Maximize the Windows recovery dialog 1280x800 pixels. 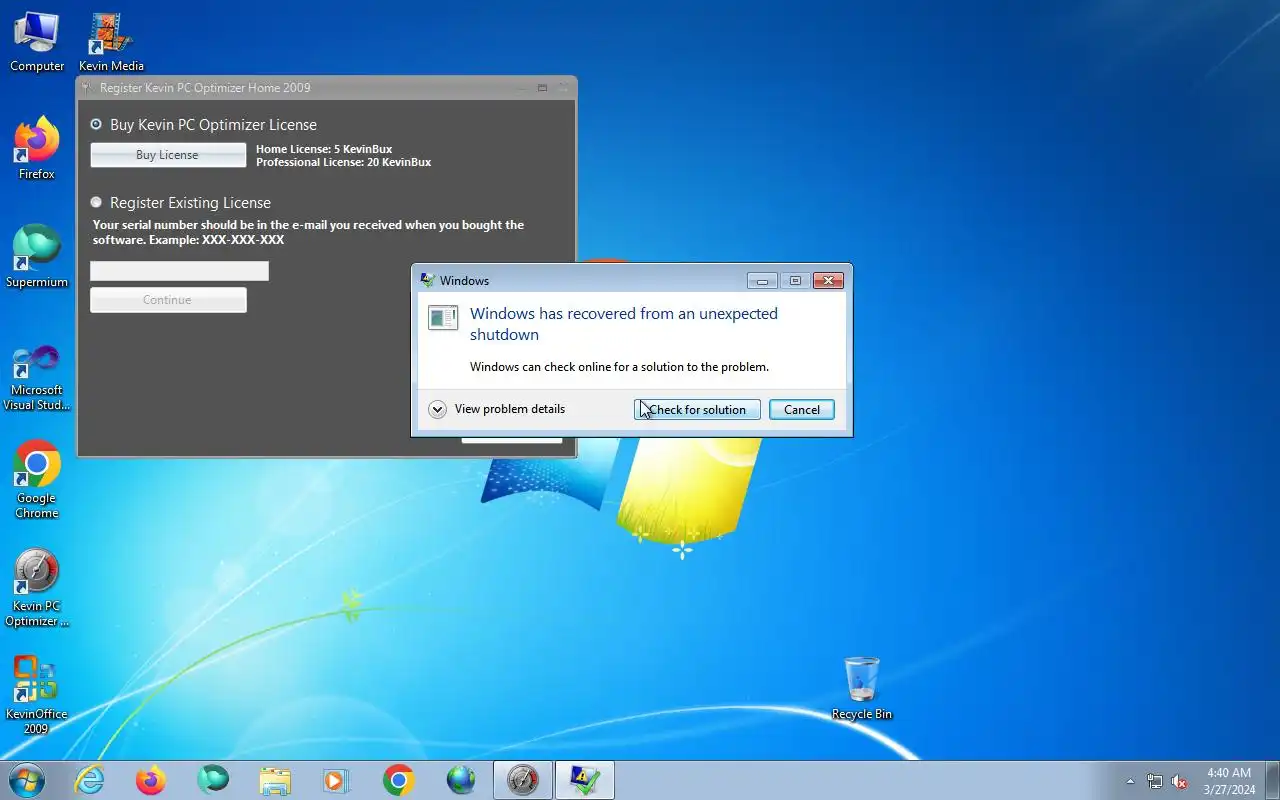pyautogui.click(x=795, y=281)
